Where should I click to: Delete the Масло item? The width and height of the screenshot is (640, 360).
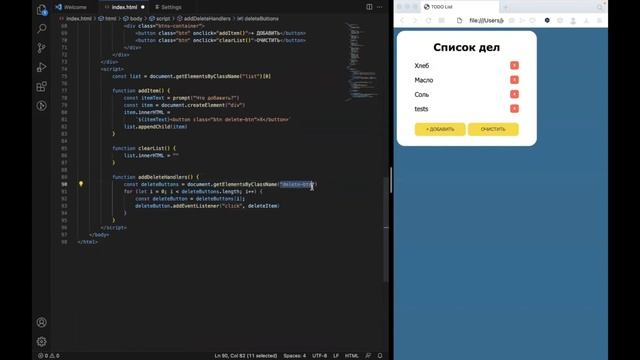point(514,80)
